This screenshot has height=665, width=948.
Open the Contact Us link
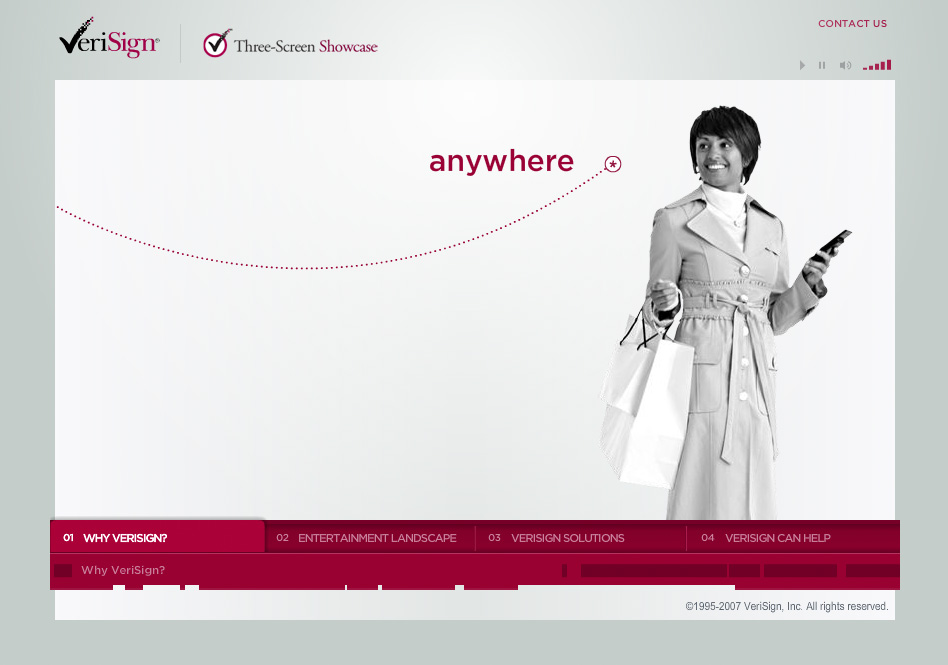point(852,24)
